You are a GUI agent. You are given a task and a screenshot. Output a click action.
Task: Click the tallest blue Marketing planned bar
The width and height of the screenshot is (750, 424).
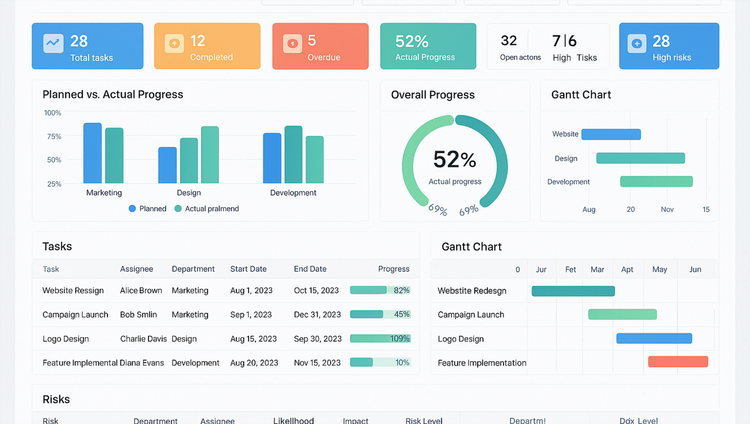point(93,153)
